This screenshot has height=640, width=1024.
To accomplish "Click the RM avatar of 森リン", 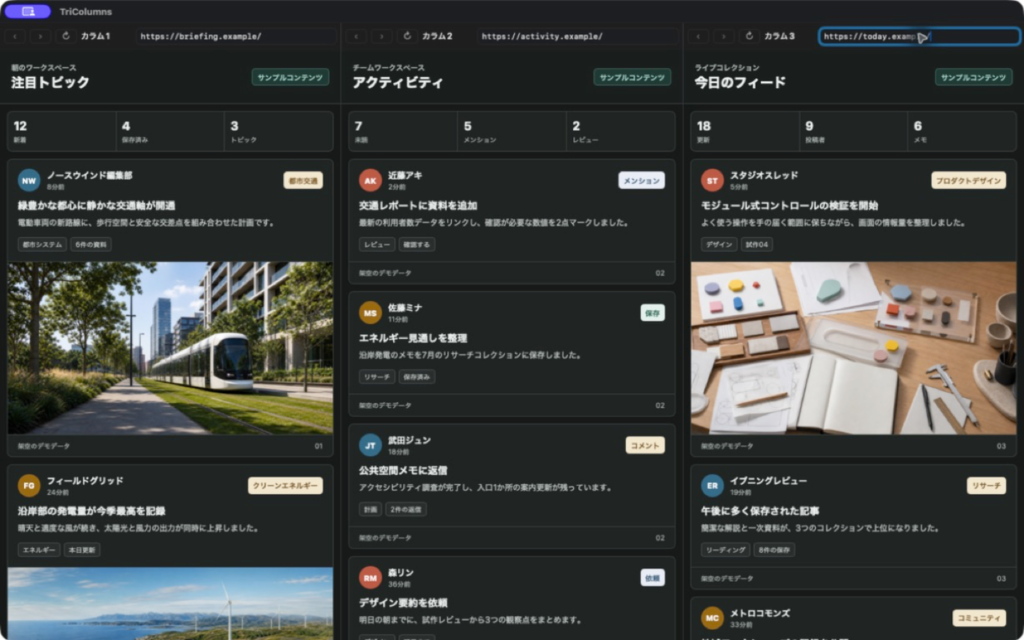I will pyautogui.click(x=370, y=577).
